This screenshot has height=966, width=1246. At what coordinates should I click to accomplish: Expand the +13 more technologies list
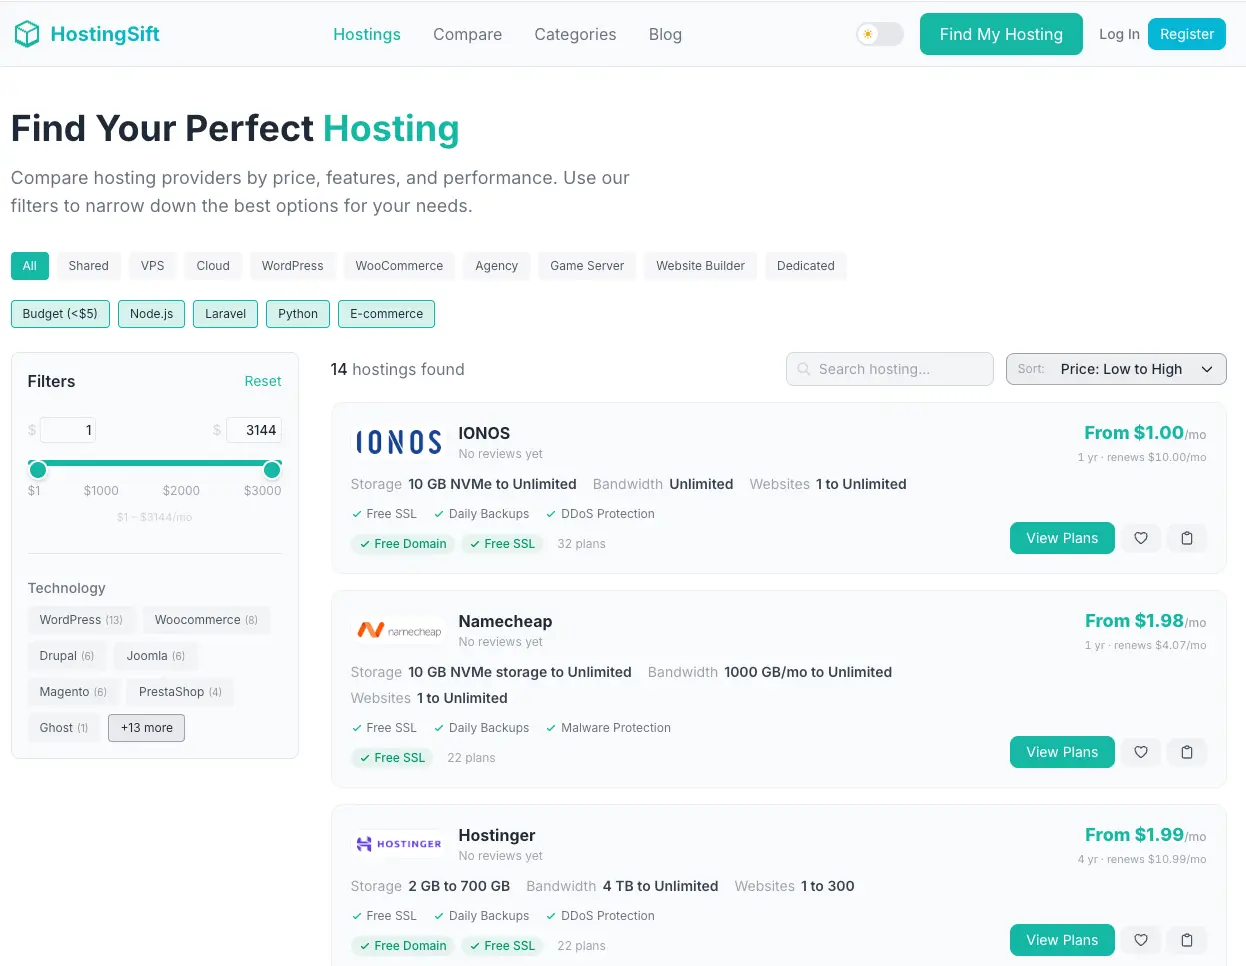point(147,728)
